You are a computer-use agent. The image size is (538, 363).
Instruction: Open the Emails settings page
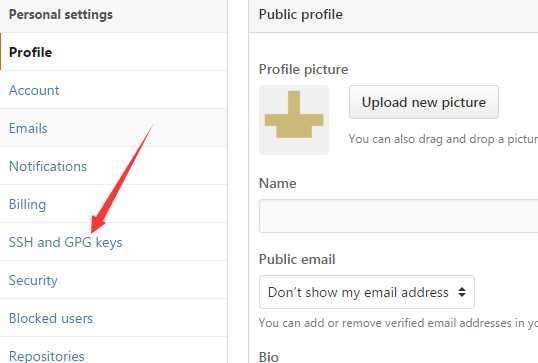[x=113, y=128]
